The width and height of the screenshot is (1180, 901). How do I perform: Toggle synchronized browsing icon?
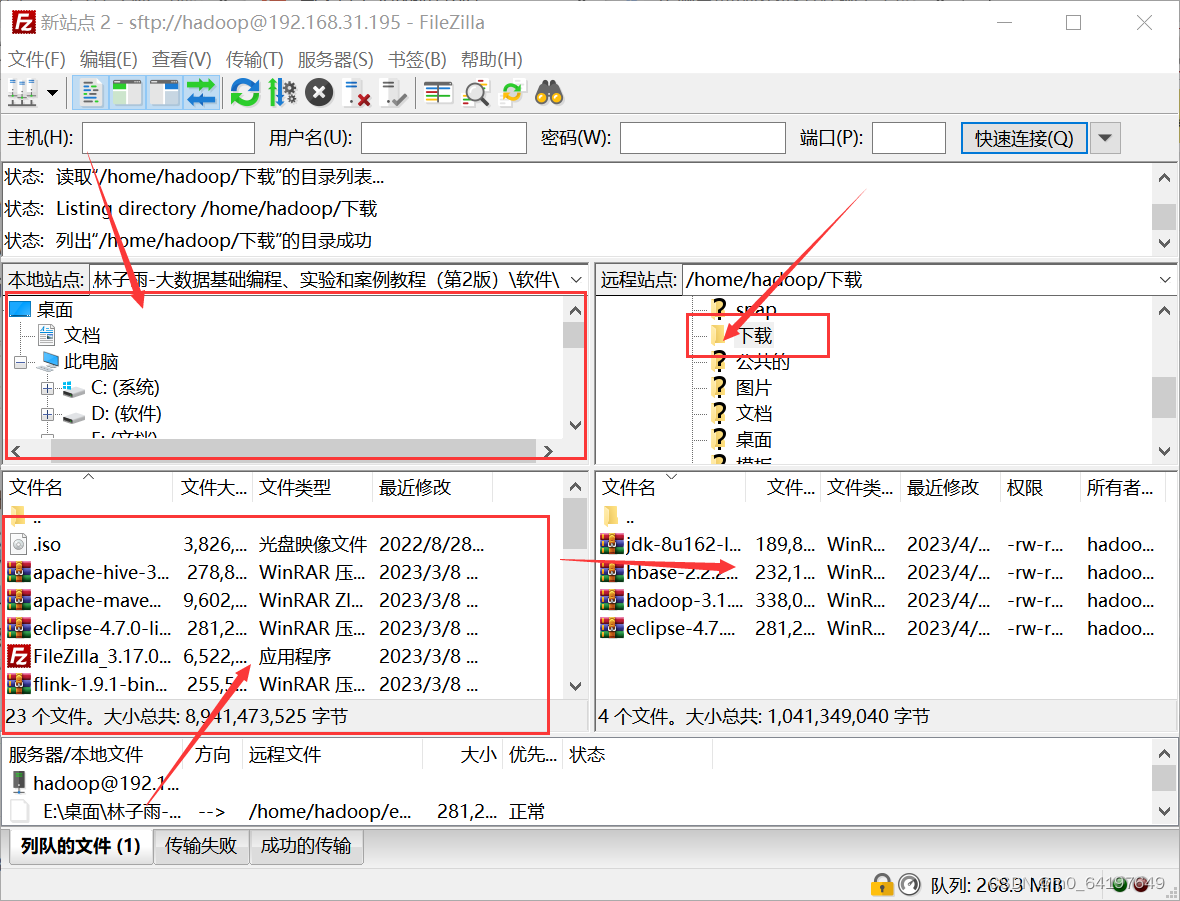pyautogui.click(x=512, y=93)
